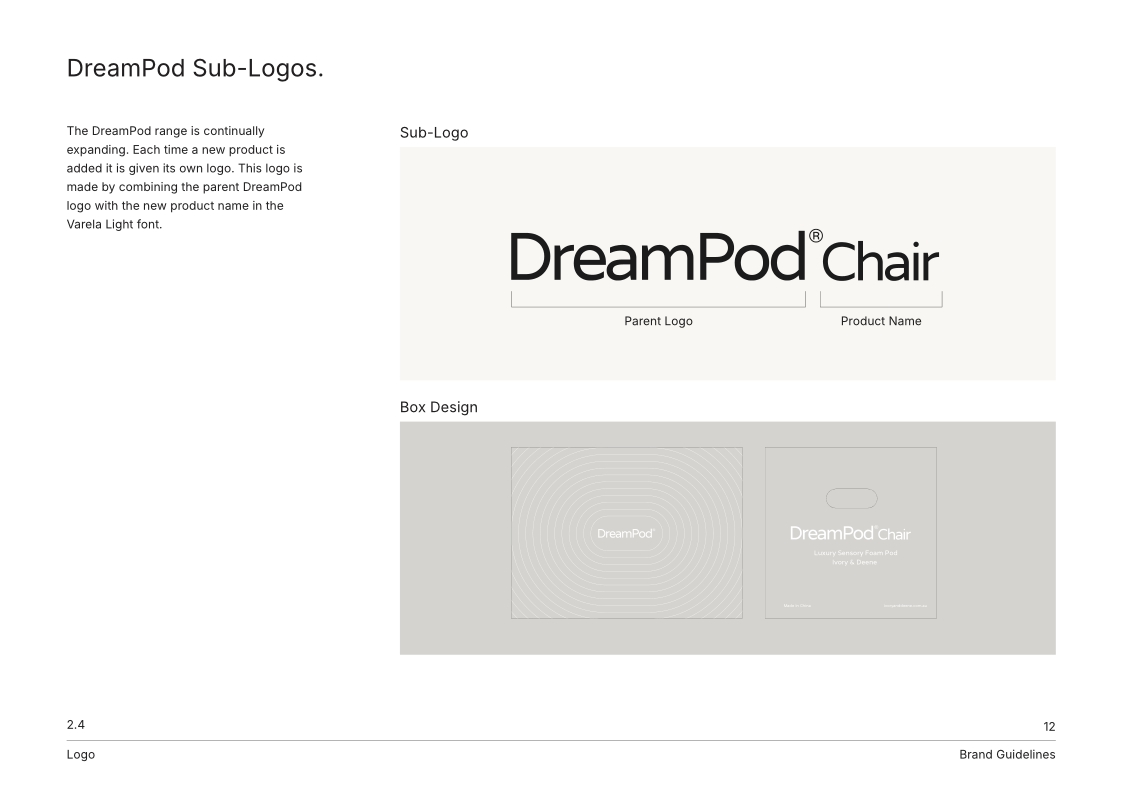Click the section number 2.4
The width and height of the screenshot is (1123, 794).
click(x=76, y=724)
